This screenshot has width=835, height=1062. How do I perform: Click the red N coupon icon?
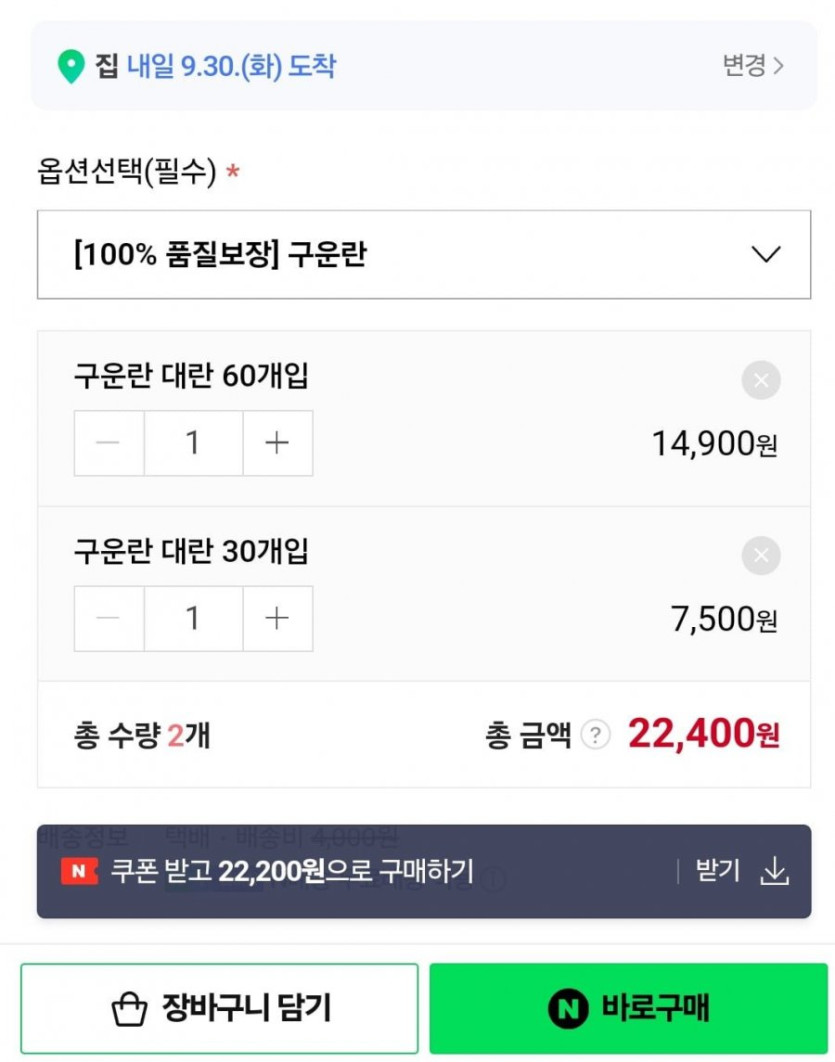(x=79, y=871)
